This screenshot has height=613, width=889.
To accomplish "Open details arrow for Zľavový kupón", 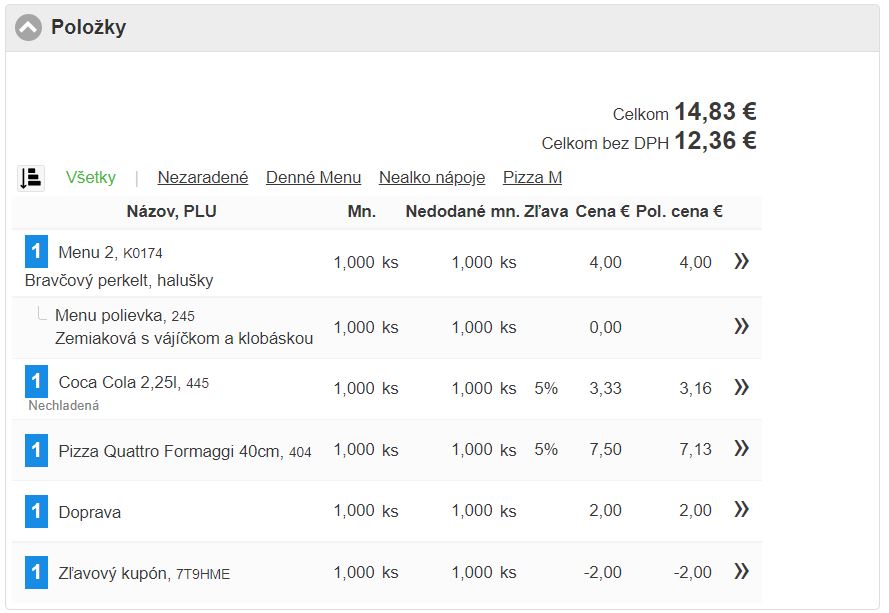I will [x=741, y=572].
